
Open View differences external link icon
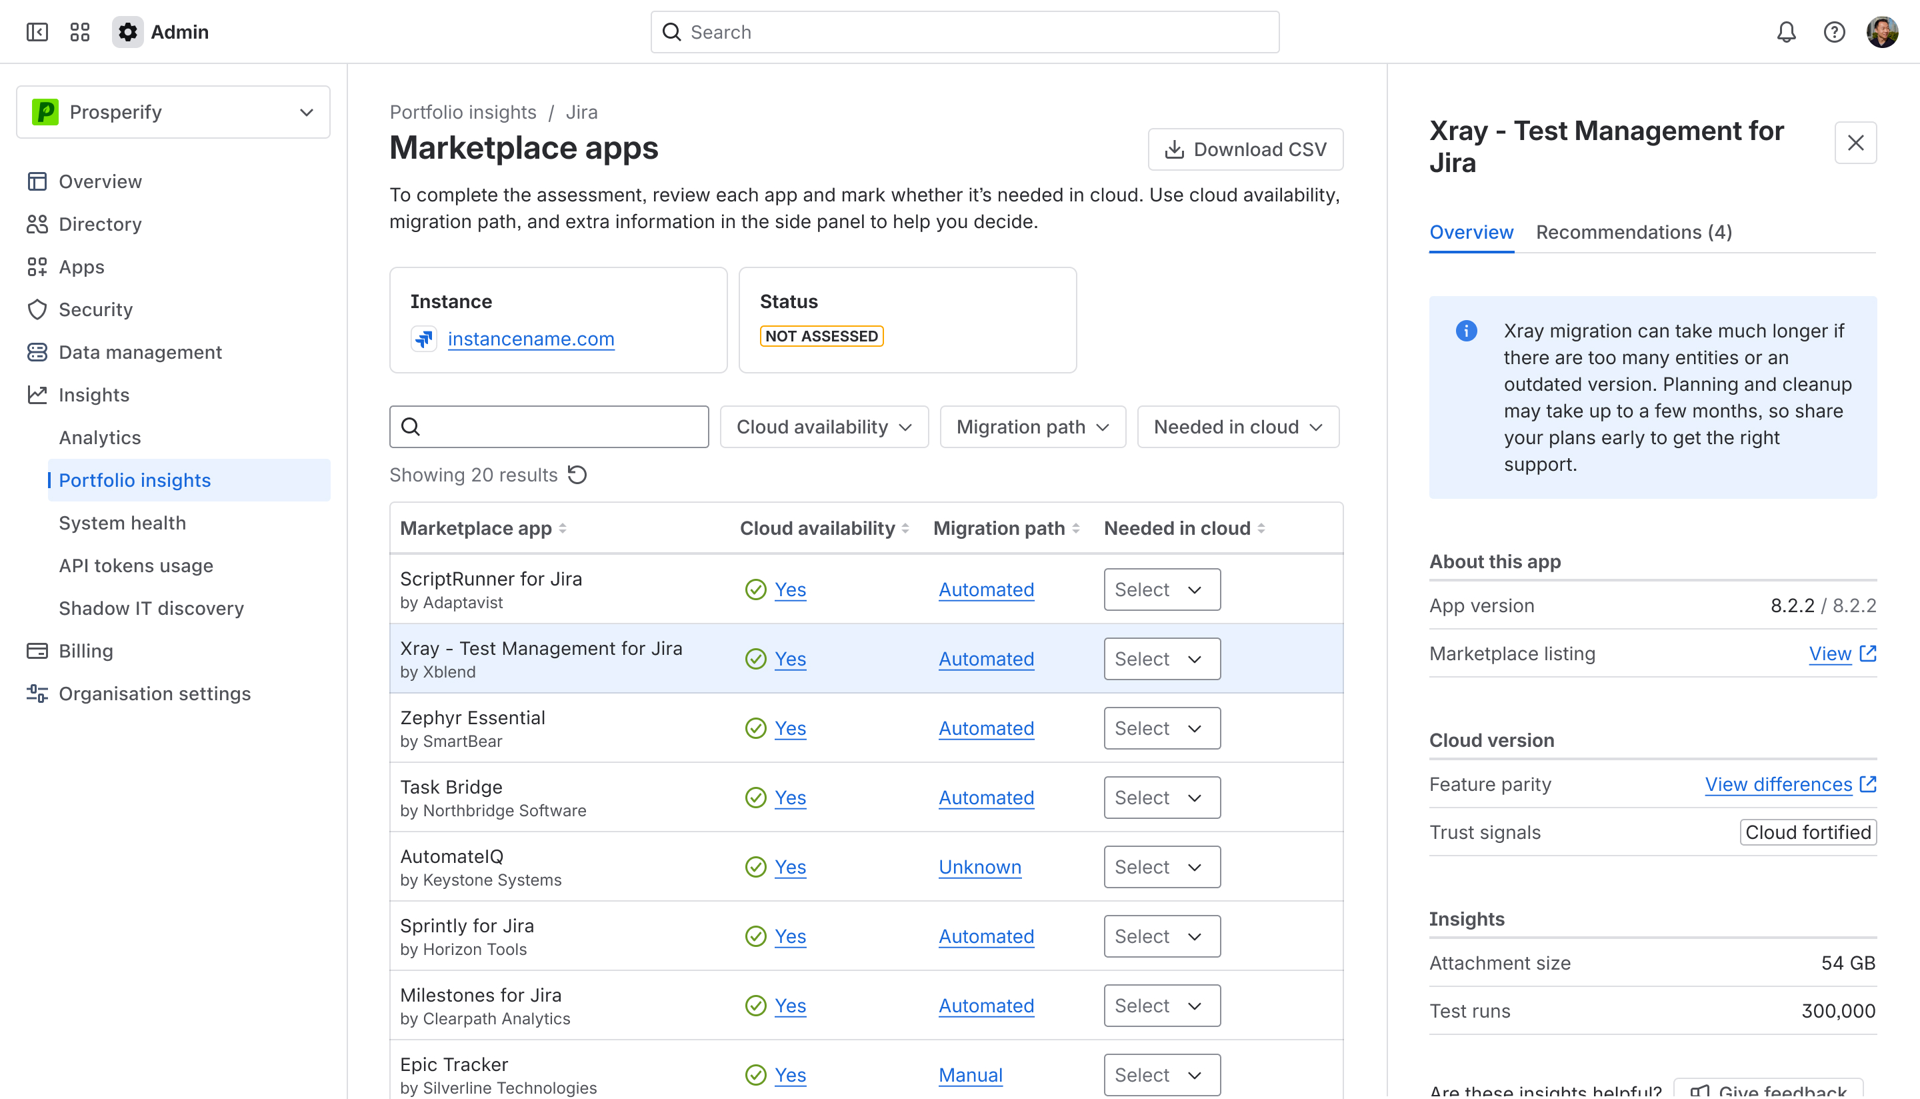pos(1868,784)
